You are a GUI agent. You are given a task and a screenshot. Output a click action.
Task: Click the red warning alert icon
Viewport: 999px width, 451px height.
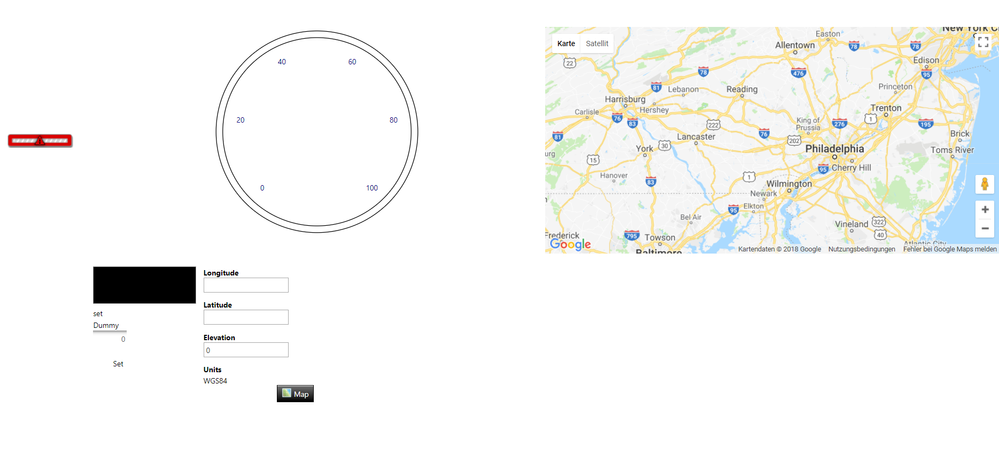(x=40, y=141)
